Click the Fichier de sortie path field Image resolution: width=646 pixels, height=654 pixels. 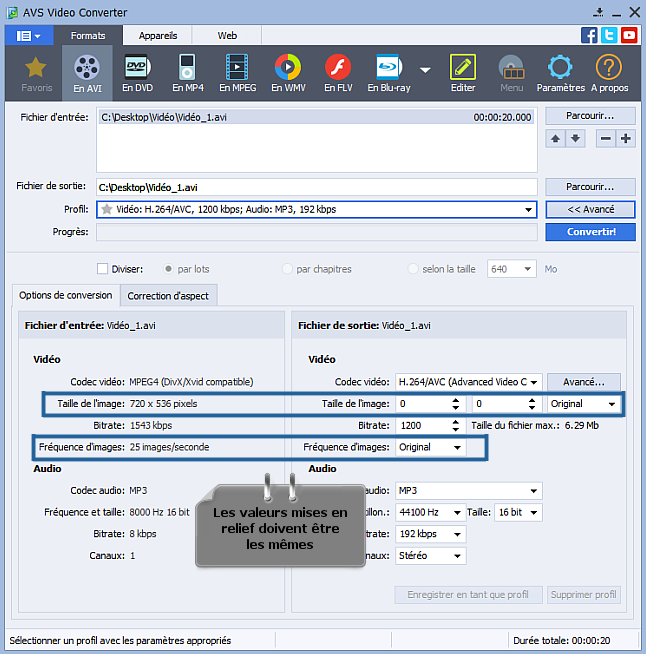tap(316, 187)
